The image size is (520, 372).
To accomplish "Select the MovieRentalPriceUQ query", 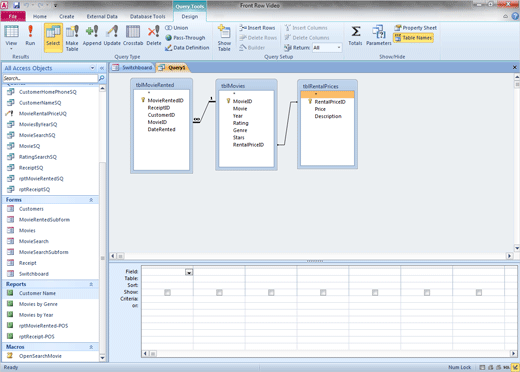I will (x=43, y=114).
